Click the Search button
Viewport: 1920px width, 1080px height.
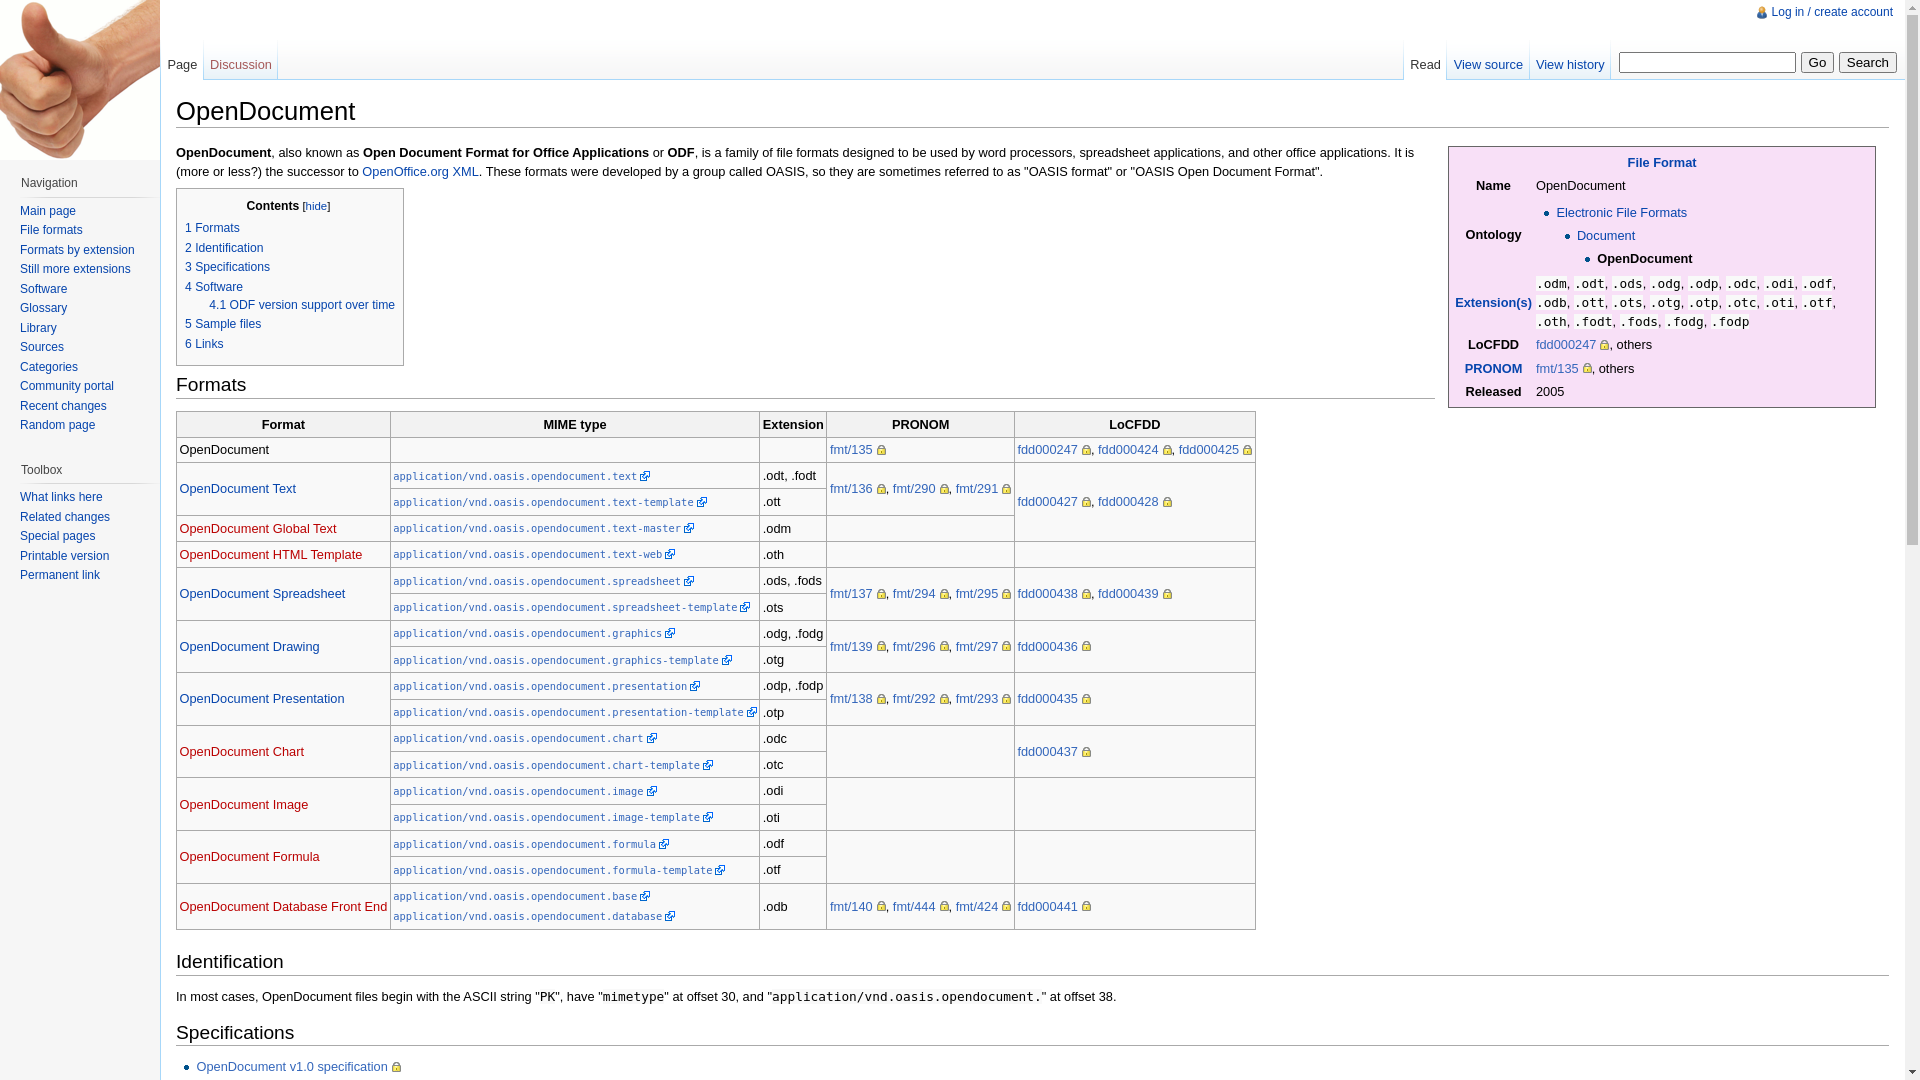click(1867, 62)
